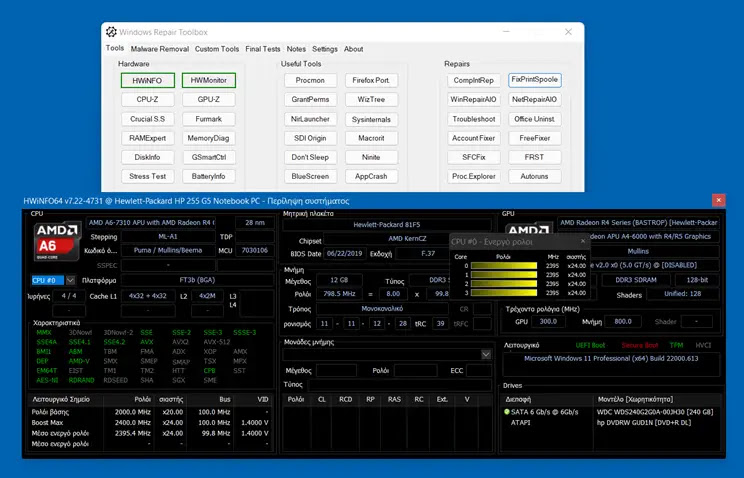This screenshot has width=744, height=478.
Task: Run DiskInfo
Action: 148,157
